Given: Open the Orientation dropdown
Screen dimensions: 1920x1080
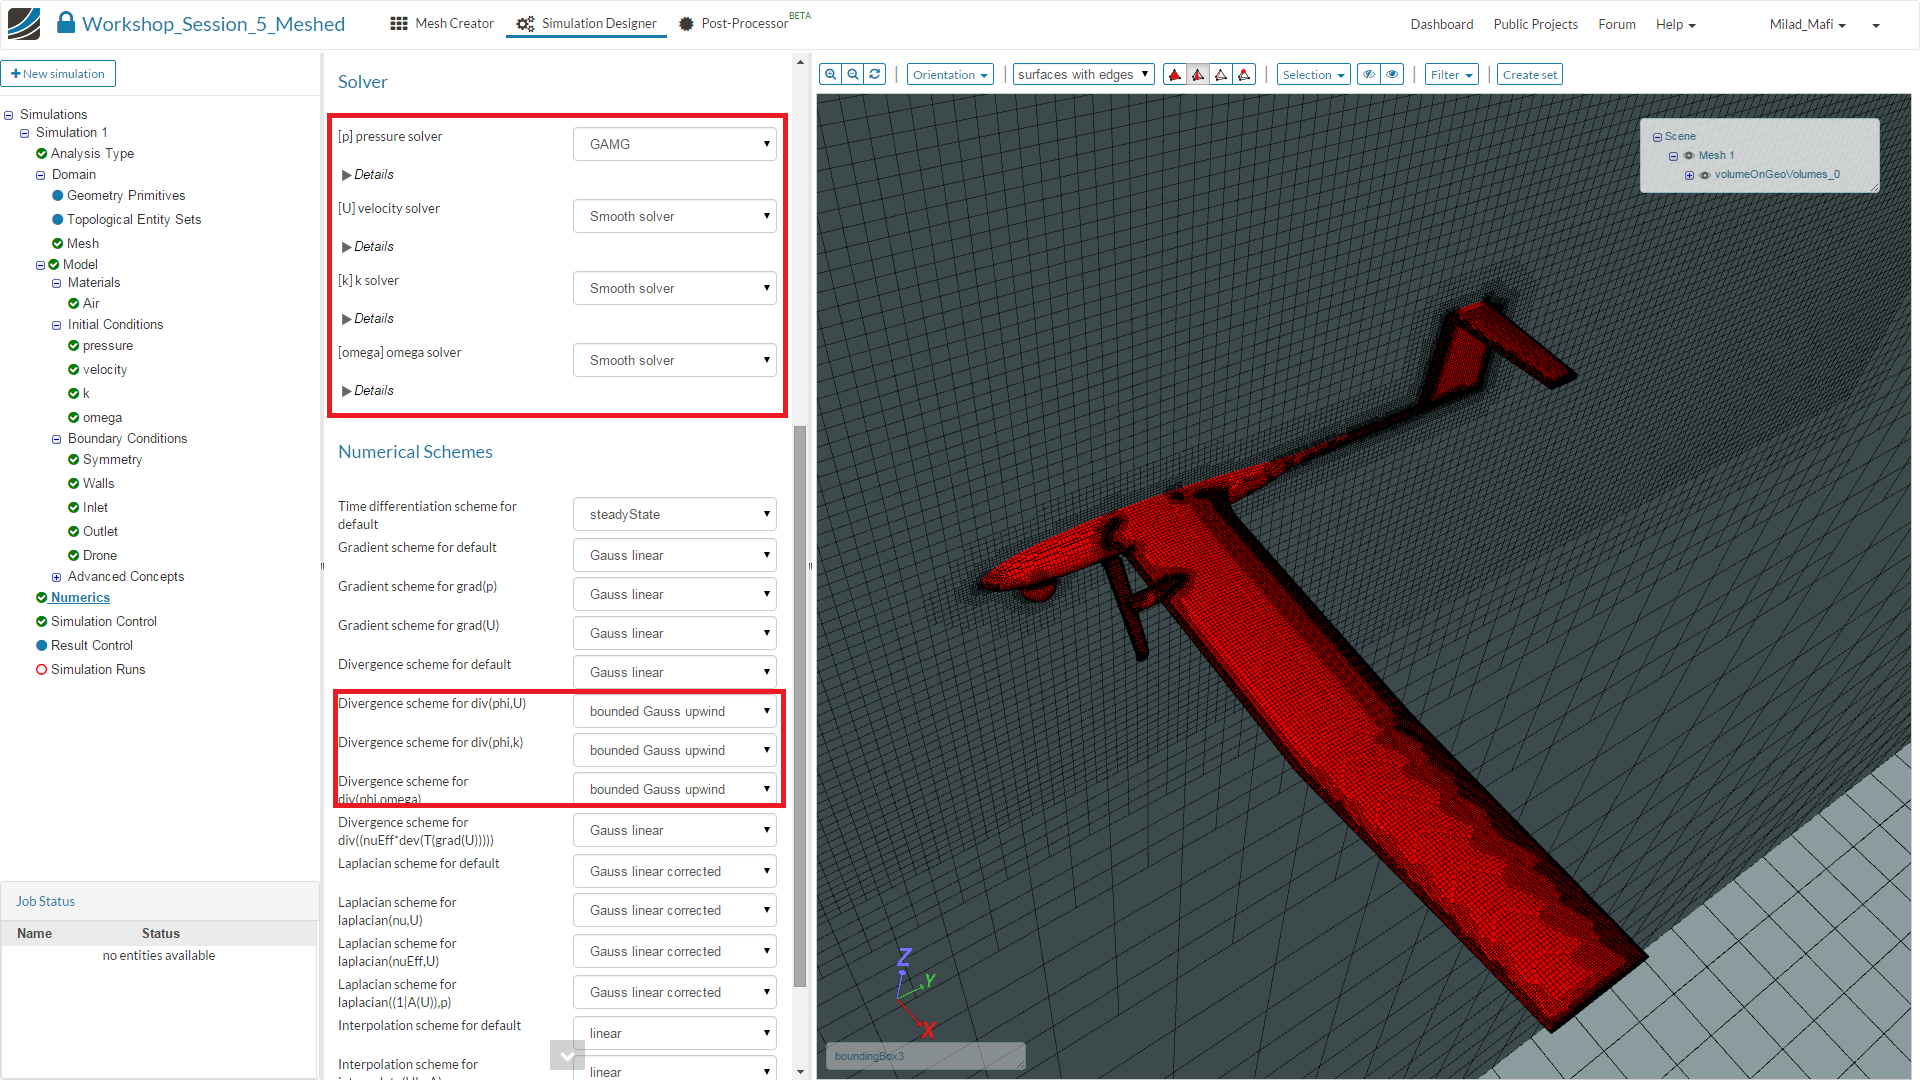Looking at the screenshot, I should click(949, 75).
